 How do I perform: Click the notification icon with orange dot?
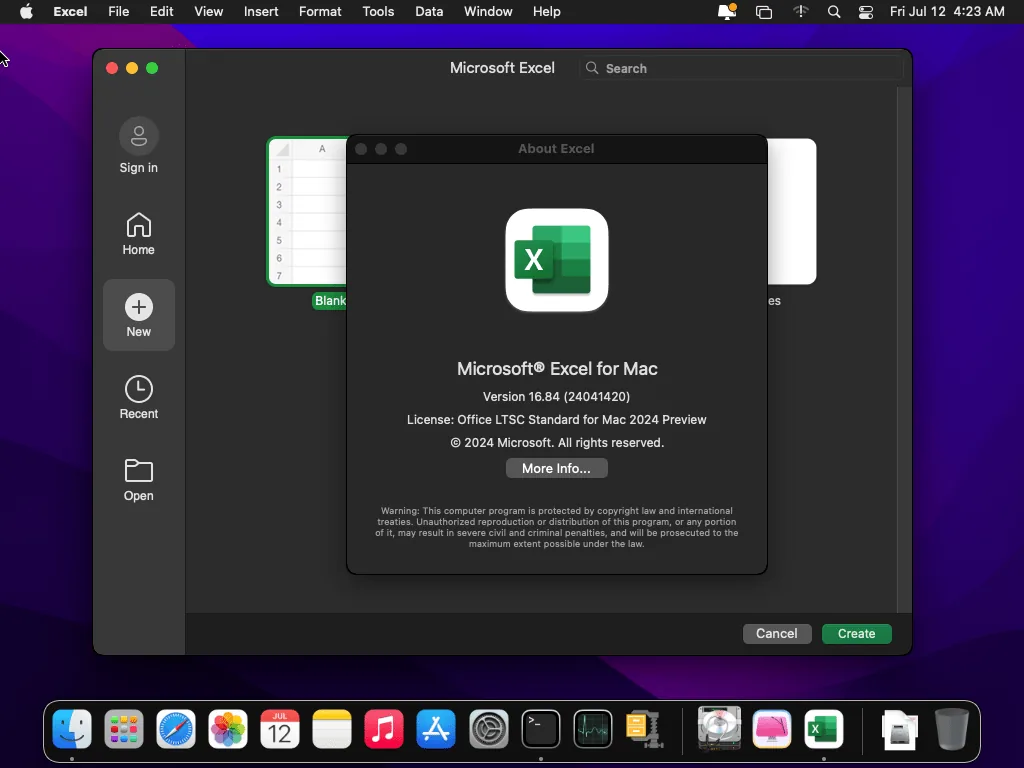pyautogui.click(x=727, y=12)
